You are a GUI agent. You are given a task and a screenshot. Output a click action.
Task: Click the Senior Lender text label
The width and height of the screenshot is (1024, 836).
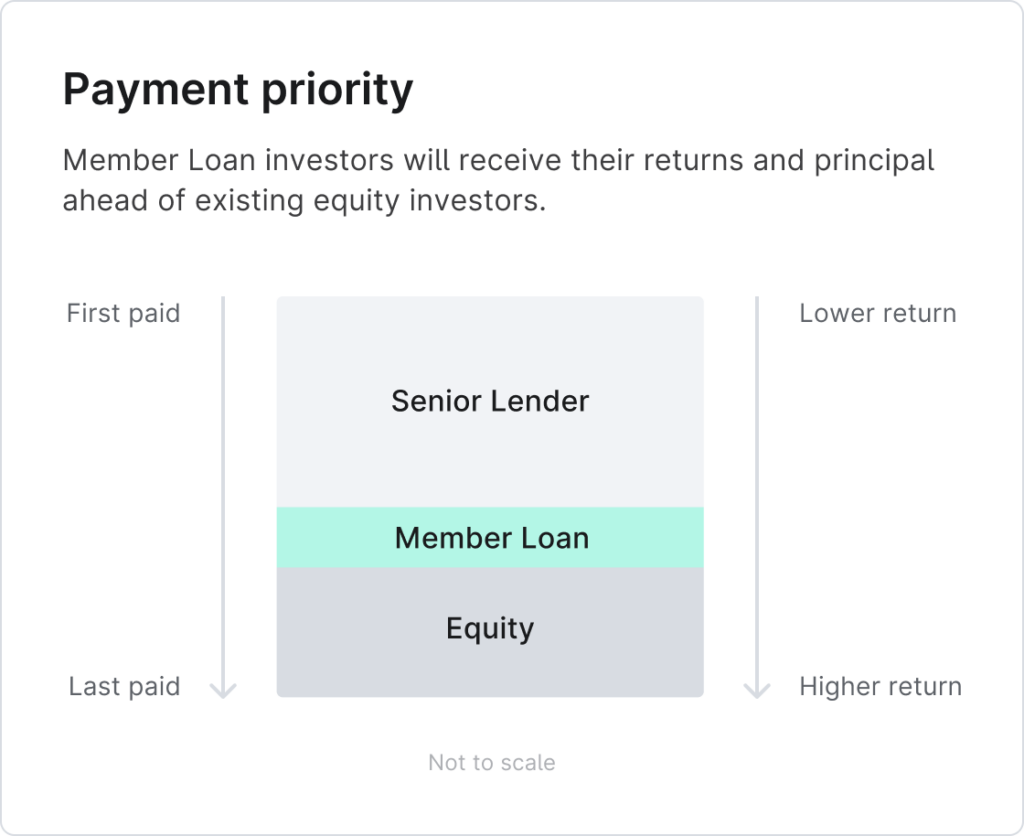(x=490, y=401)
